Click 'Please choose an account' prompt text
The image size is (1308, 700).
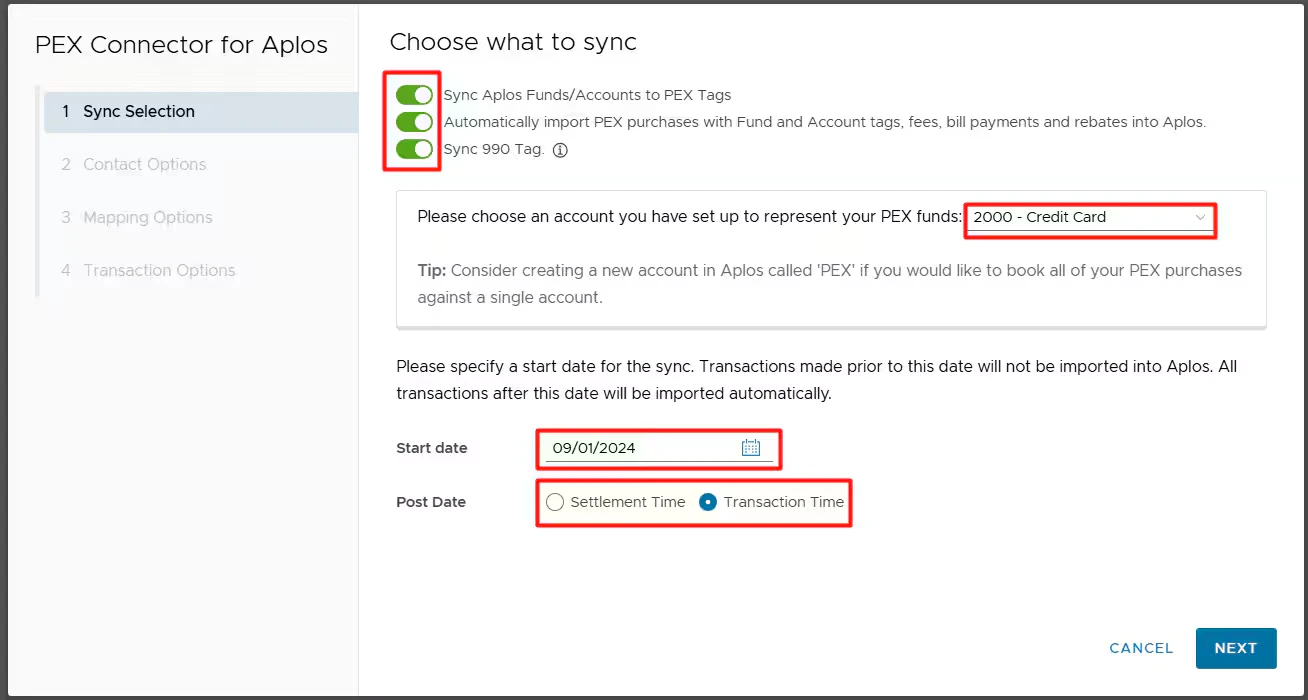tap(689, 216)
